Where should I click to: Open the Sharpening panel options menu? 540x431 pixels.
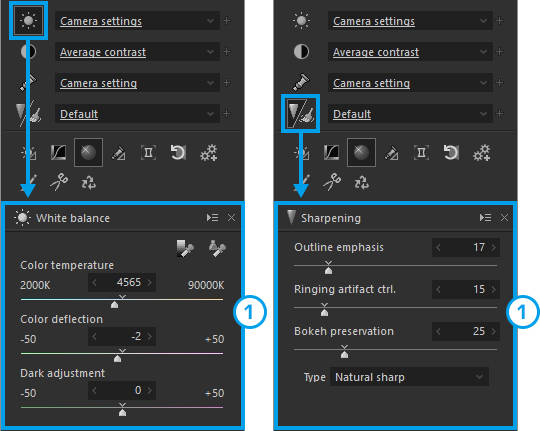click(486, 218)
